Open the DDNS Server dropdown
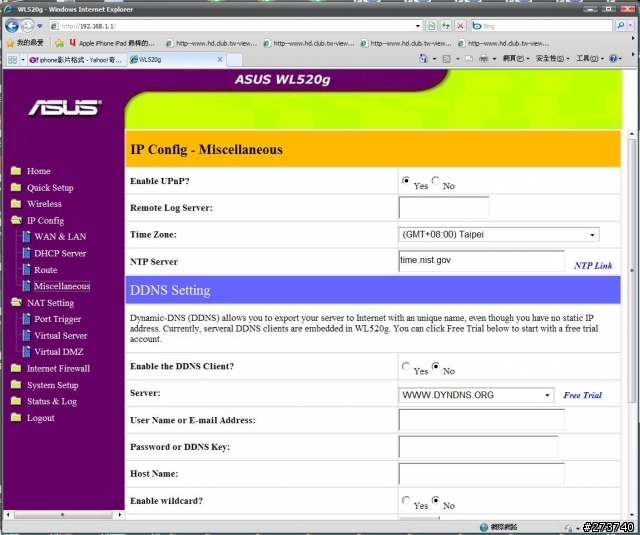The image size is (640, 535). click(476, 395)
